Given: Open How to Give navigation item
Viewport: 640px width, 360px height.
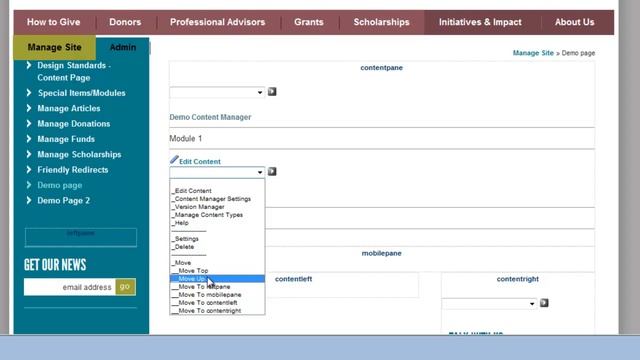Looking at the screenshot, I should [53, 22].
